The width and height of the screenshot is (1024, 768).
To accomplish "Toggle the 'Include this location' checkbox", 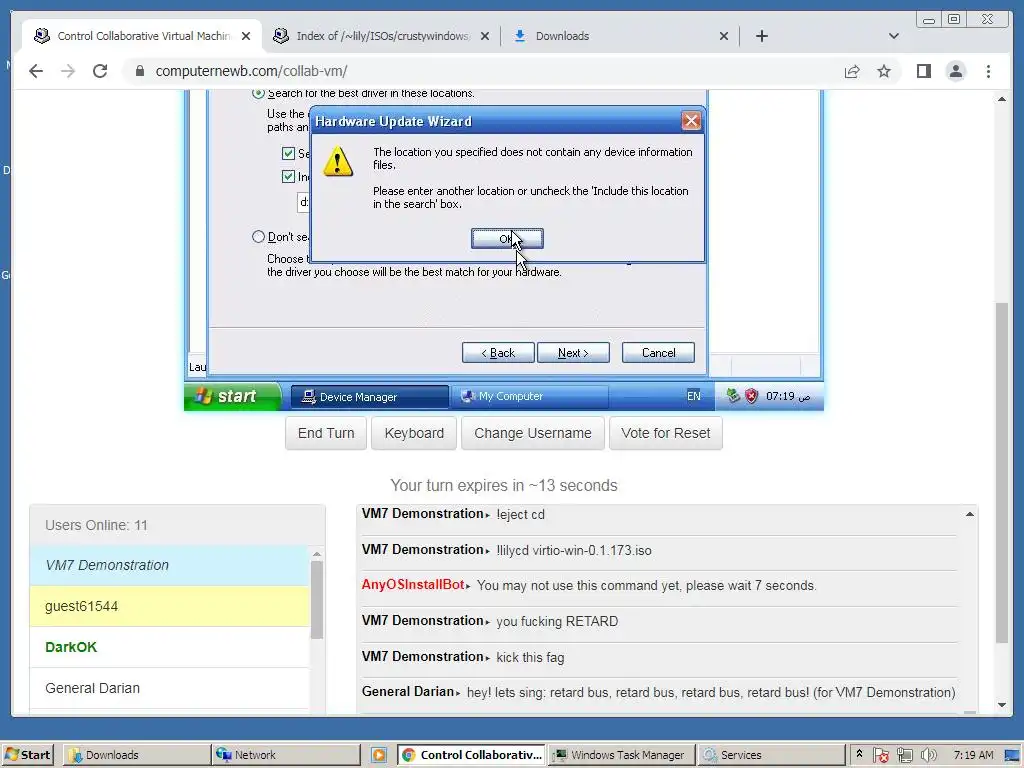I will point(288,176).
